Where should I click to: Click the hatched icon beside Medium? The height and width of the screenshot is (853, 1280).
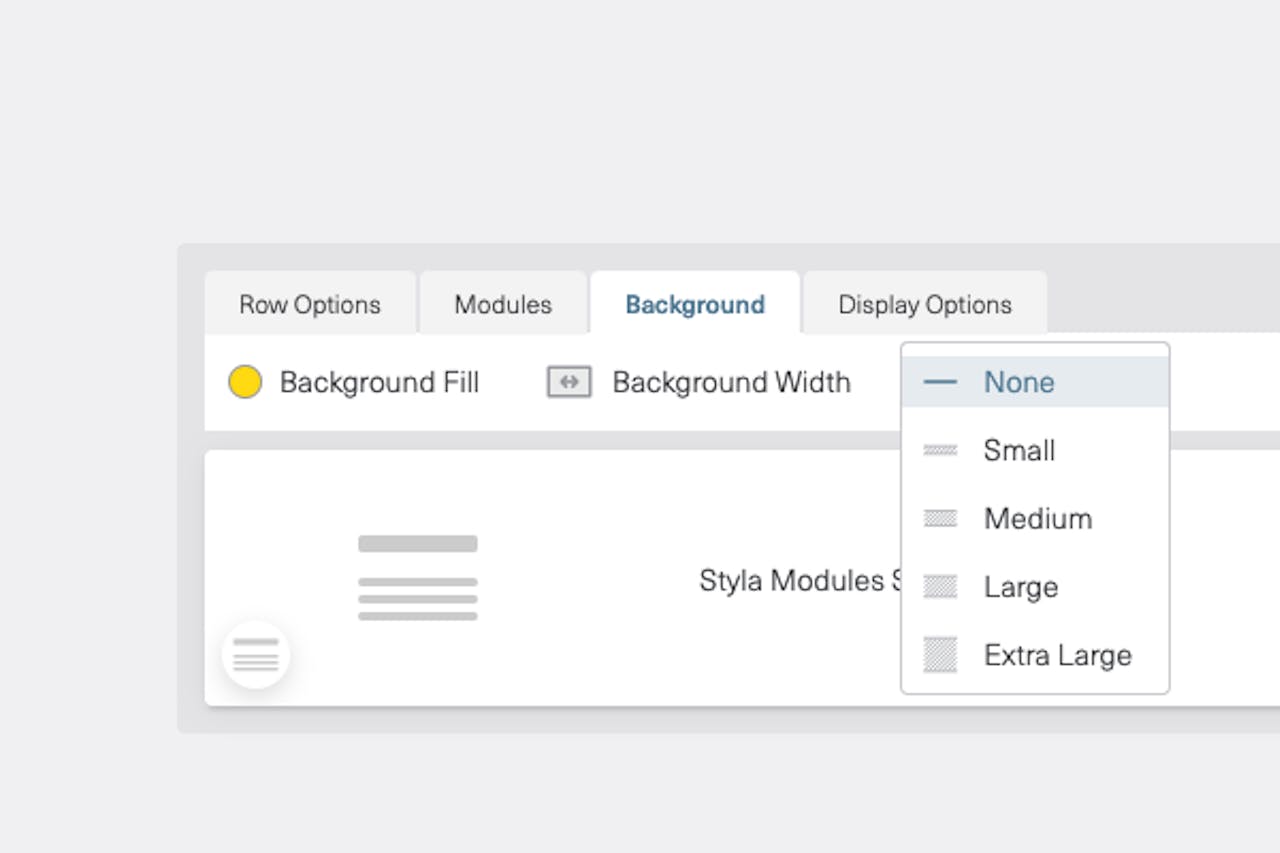[940, 518]
